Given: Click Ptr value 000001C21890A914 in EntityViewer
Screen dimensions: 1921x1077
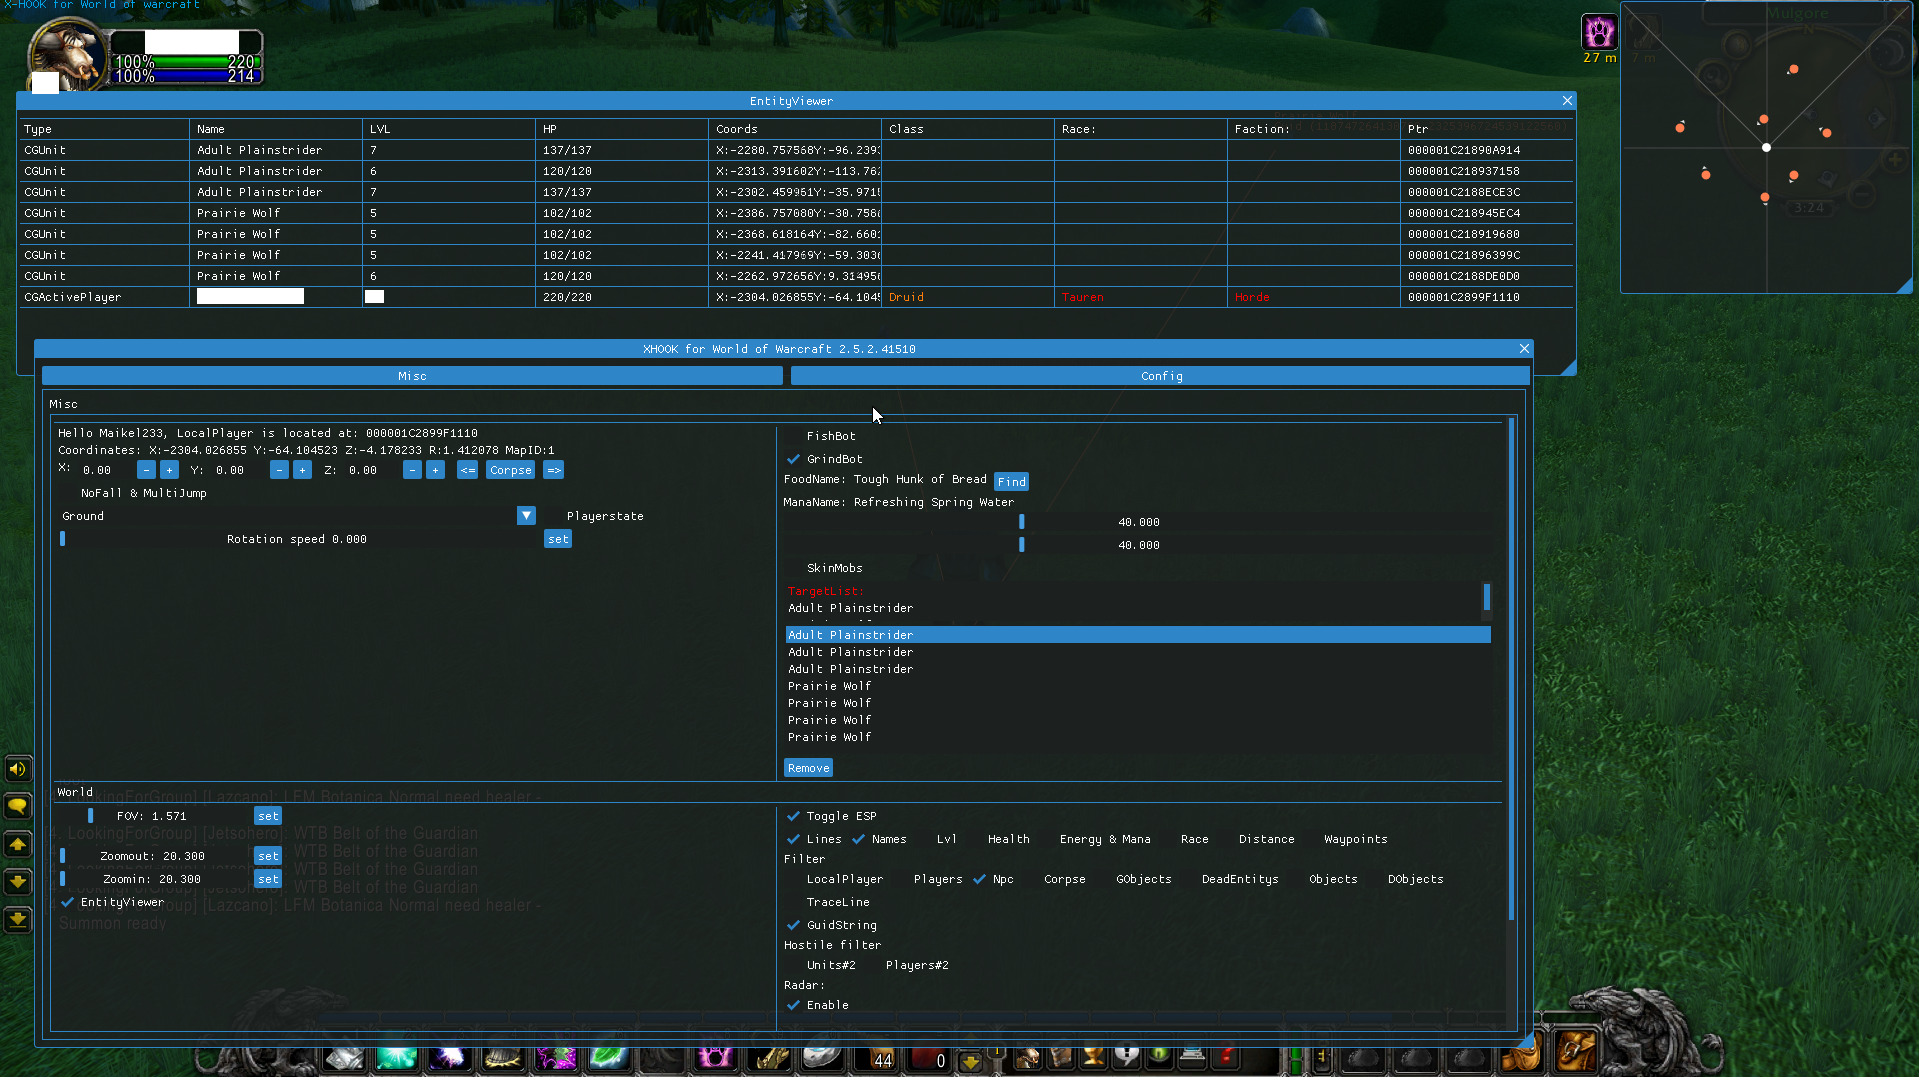Looking at the screenshot, I should (x=1463, y=150).
